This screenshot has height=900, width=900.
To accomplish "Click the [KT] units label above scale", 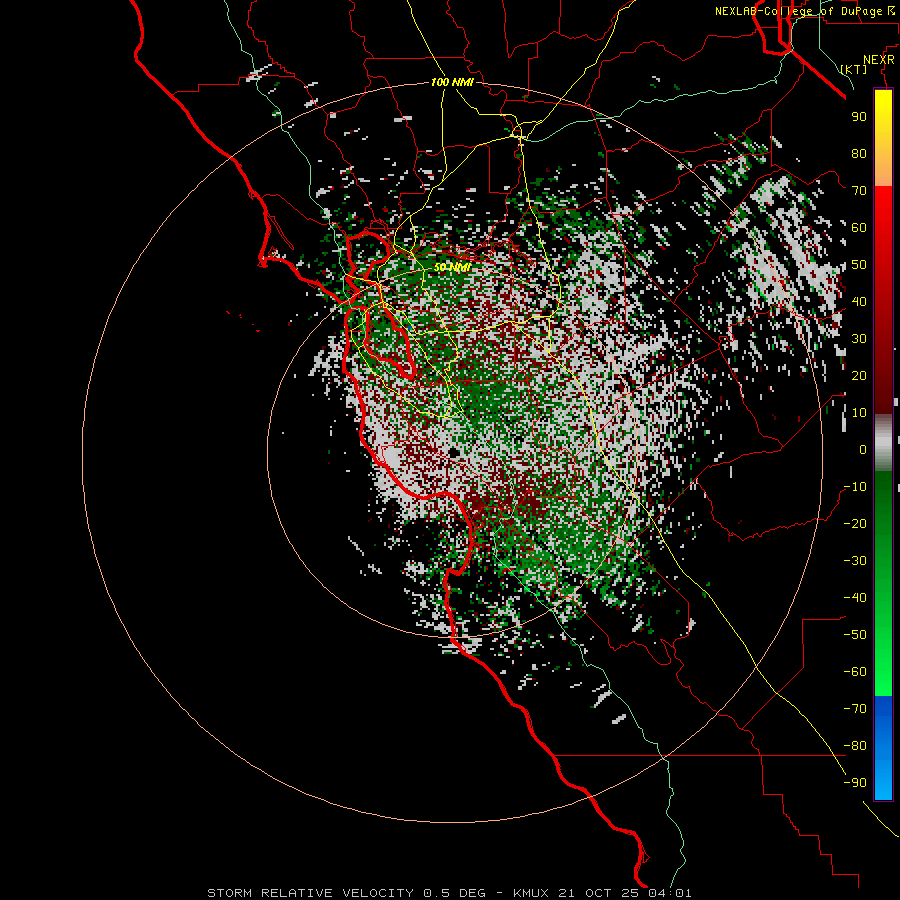I will click(854, 69).
